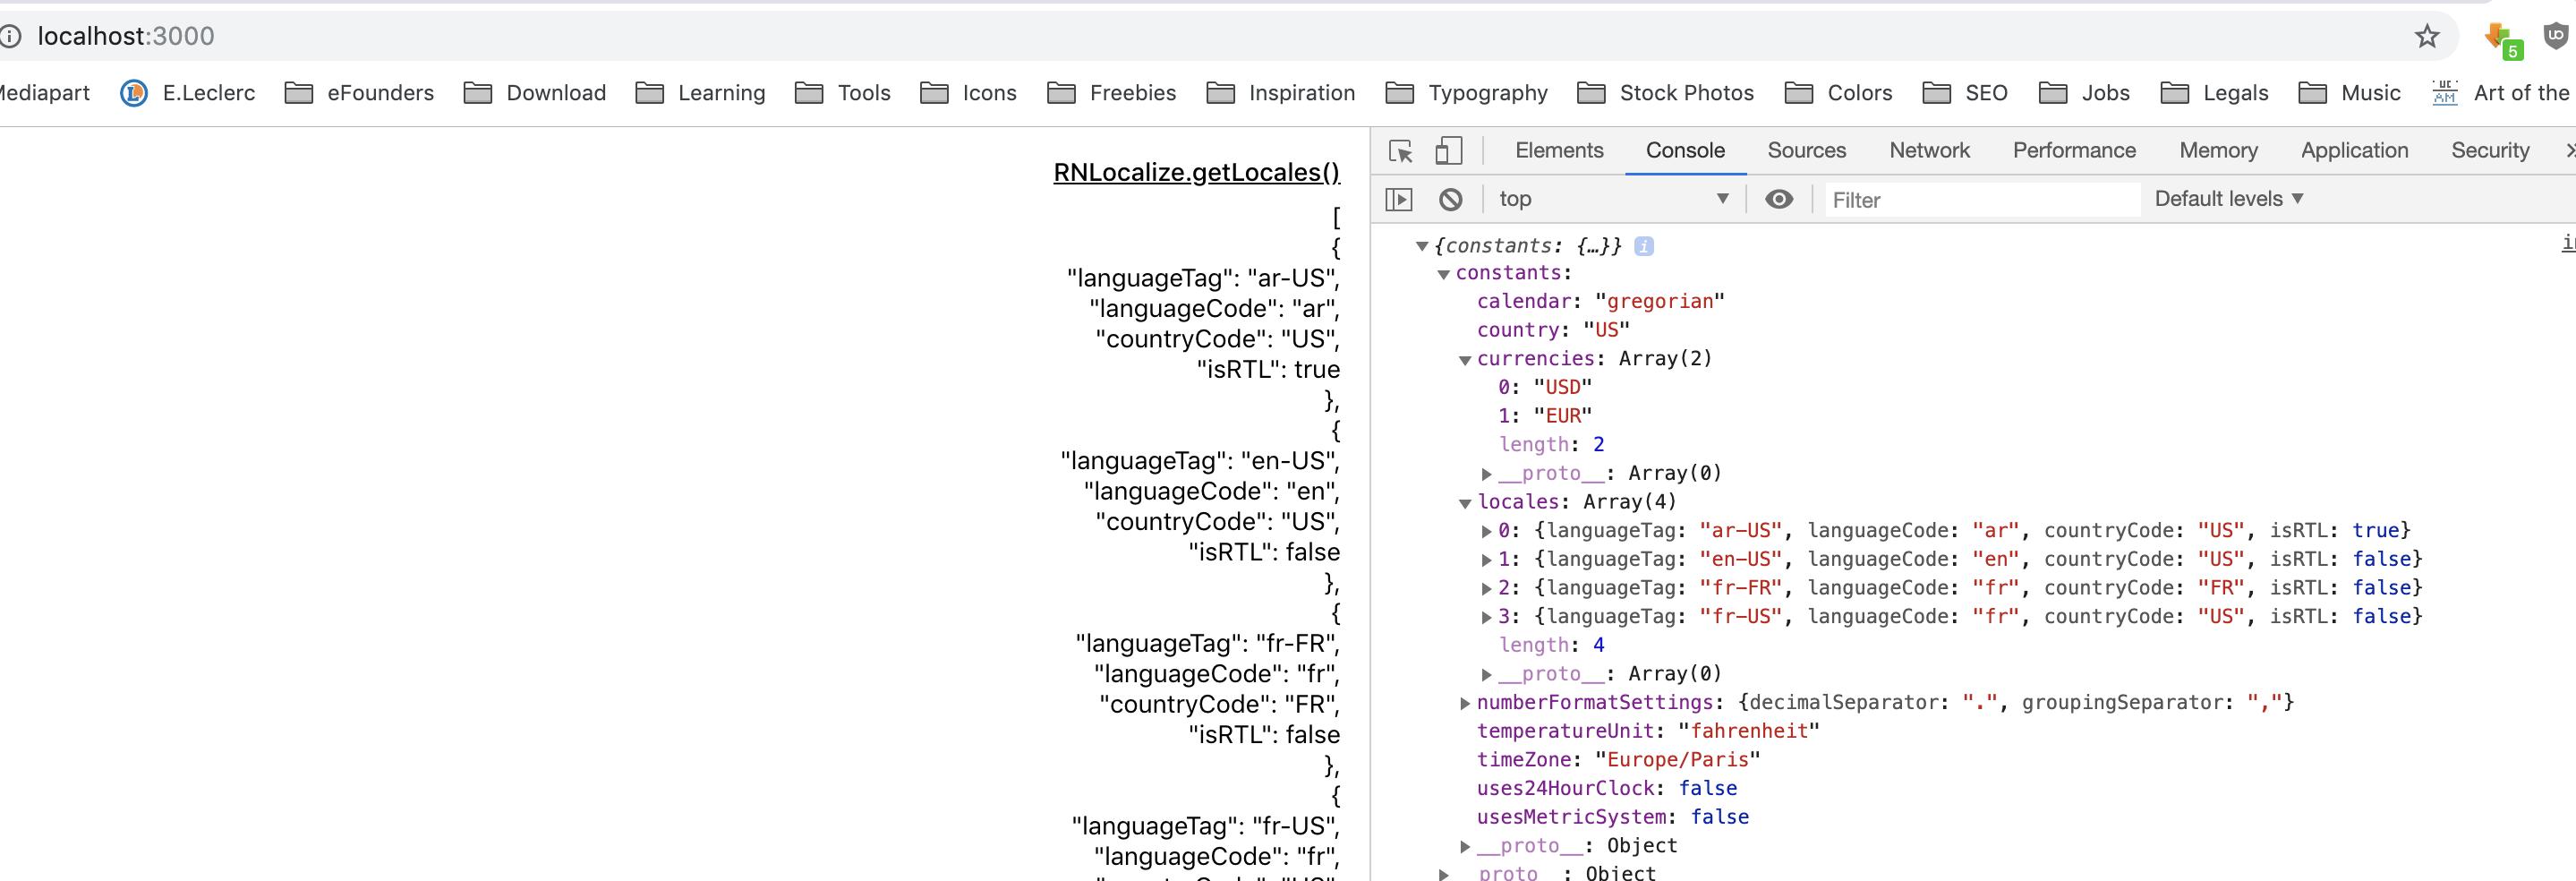Open the Mediapart bookmark
Image resolution: width=2576 pixels, height=881 pixels.
pyautogui.click(x=44, y=93)
